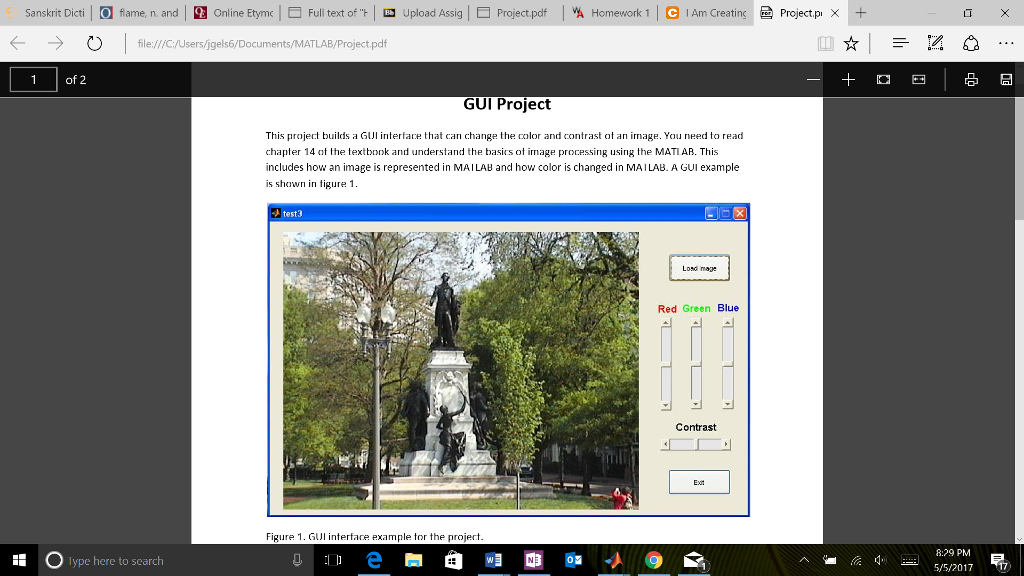Click the Cortana microphone icon
This screenshot has height=576, width=1024.
(297, 560)
